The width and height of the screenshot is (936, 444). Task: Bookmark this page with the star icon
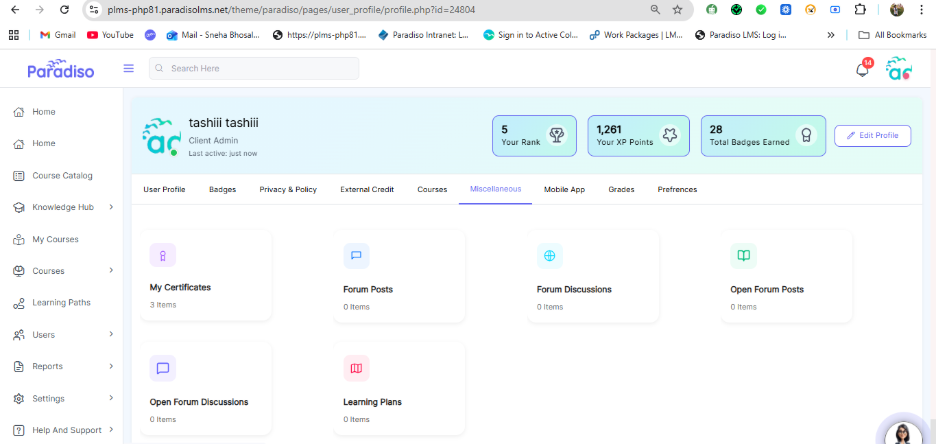(677, 9)
